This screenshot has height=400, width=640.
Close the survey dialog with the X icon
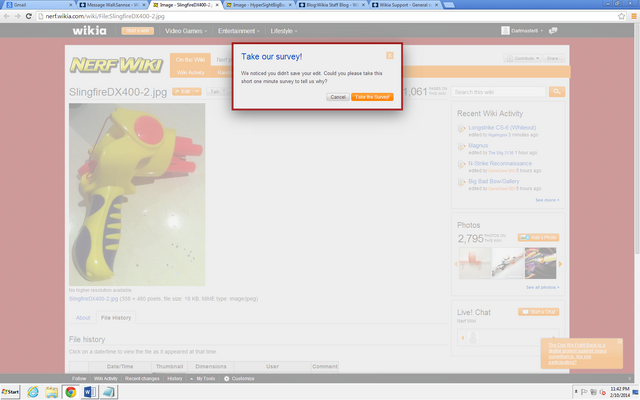point(390,56)
